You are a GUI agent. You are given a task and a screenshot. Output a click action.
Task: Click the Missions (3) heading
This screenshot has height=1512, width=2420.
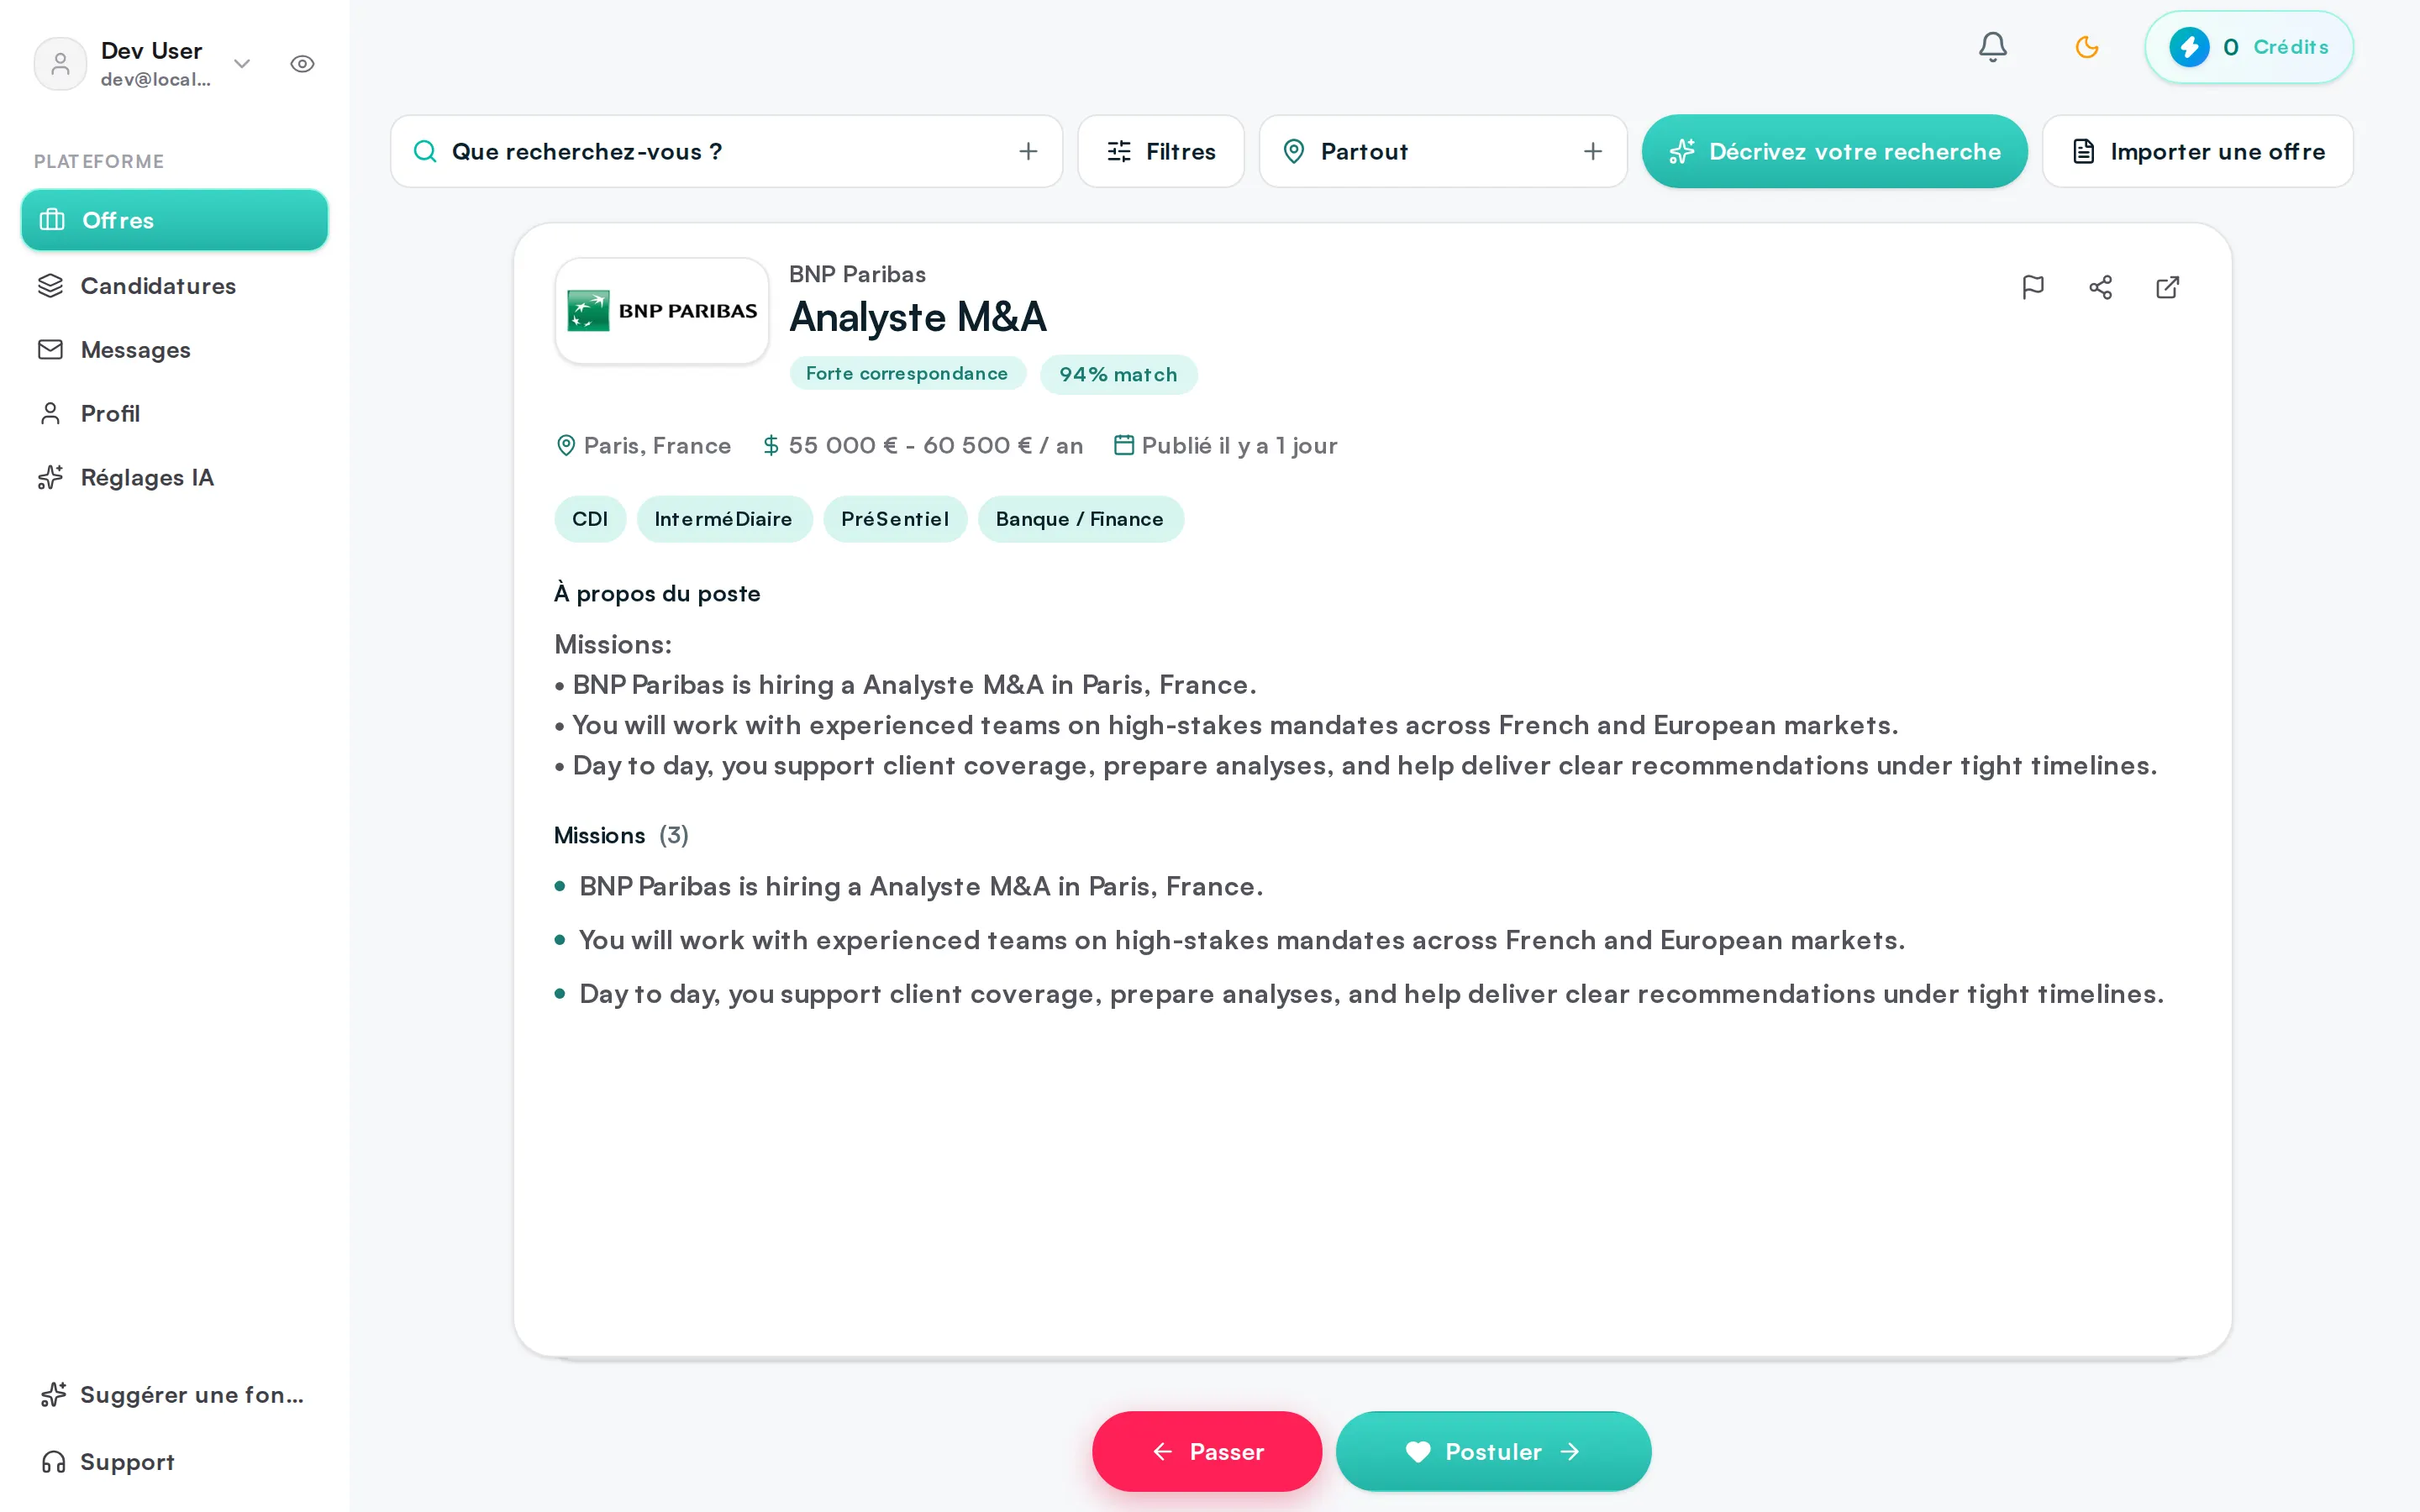(621, 835)
